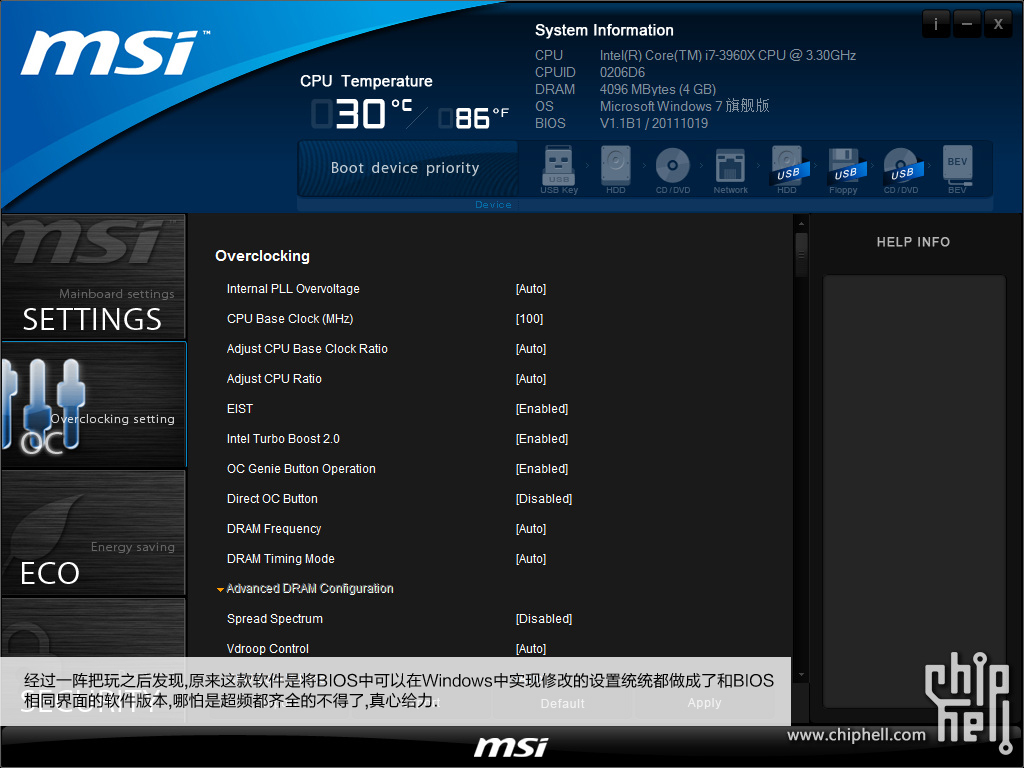Screen dimensions: 1024x768
Task: Open Vdroop Control [Auto] option
Action: (530, 648)
